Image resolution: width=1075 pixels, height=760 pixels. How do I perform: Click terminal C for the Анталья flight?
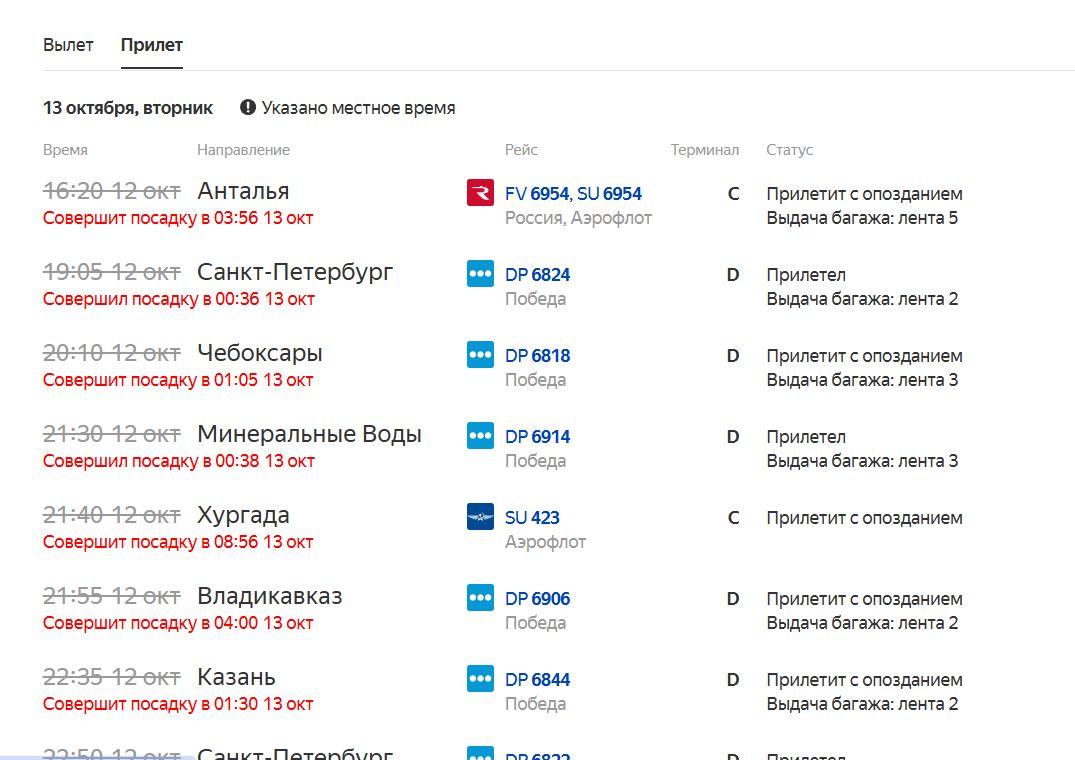pyautogui.click(x=733, y=194)
